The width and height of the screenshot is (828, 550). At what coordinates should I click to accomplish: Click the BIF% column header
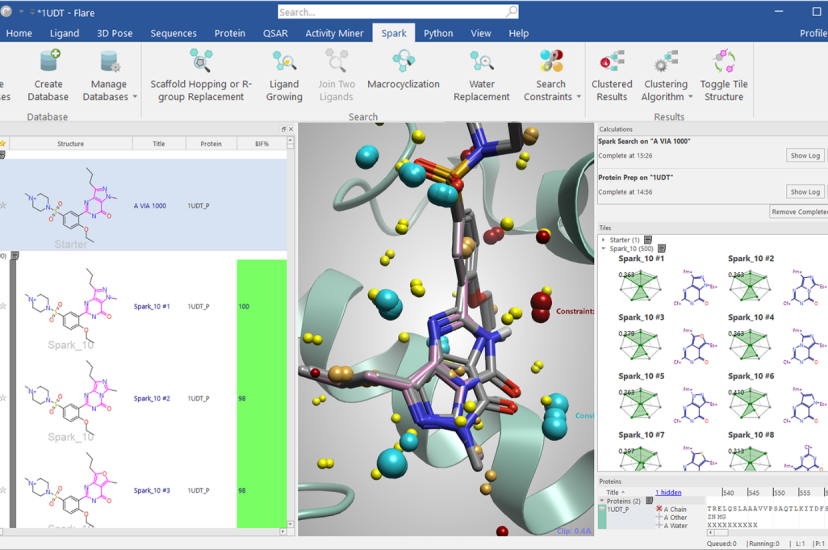(x=262, y=144)
